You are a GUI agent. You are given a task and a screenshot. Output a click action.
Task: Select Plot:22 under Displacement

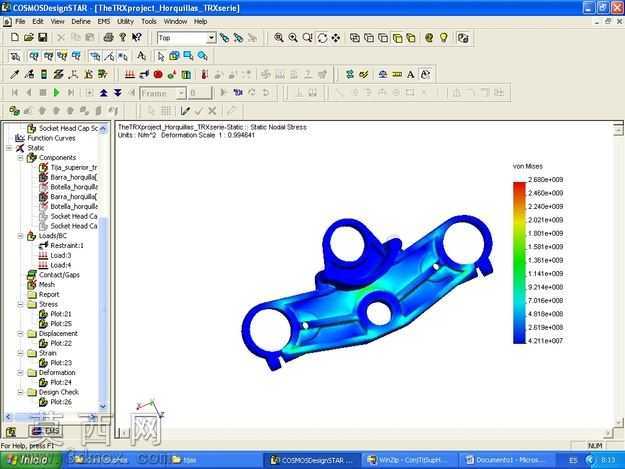[x=61, y=343]
